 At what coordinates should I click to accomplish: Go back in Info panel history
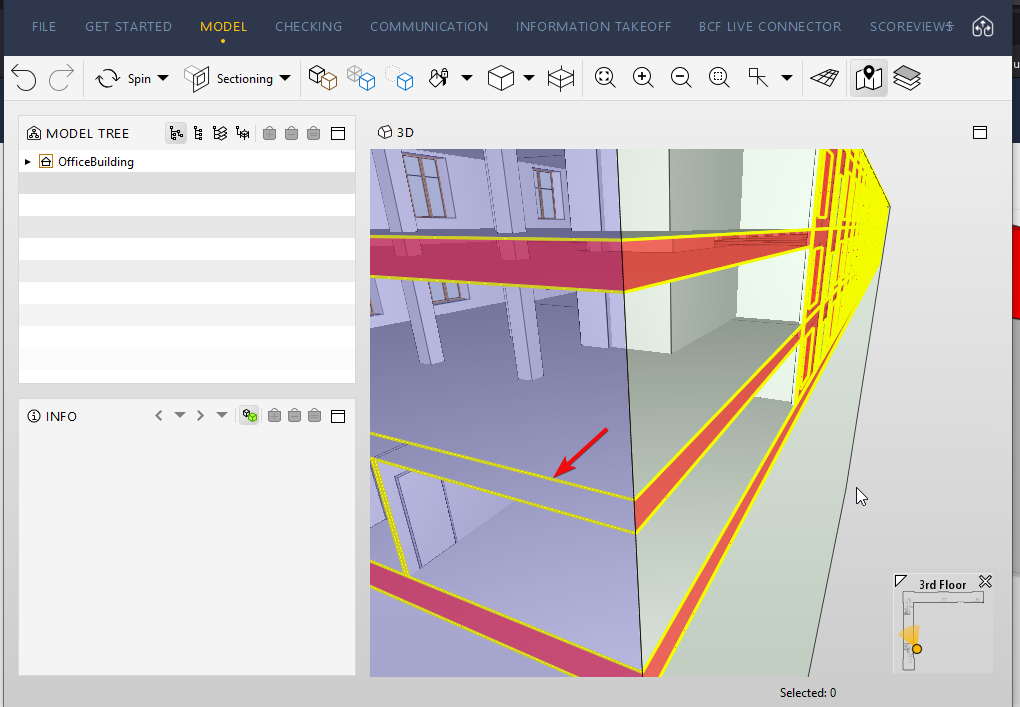click(x=159, y=415)
